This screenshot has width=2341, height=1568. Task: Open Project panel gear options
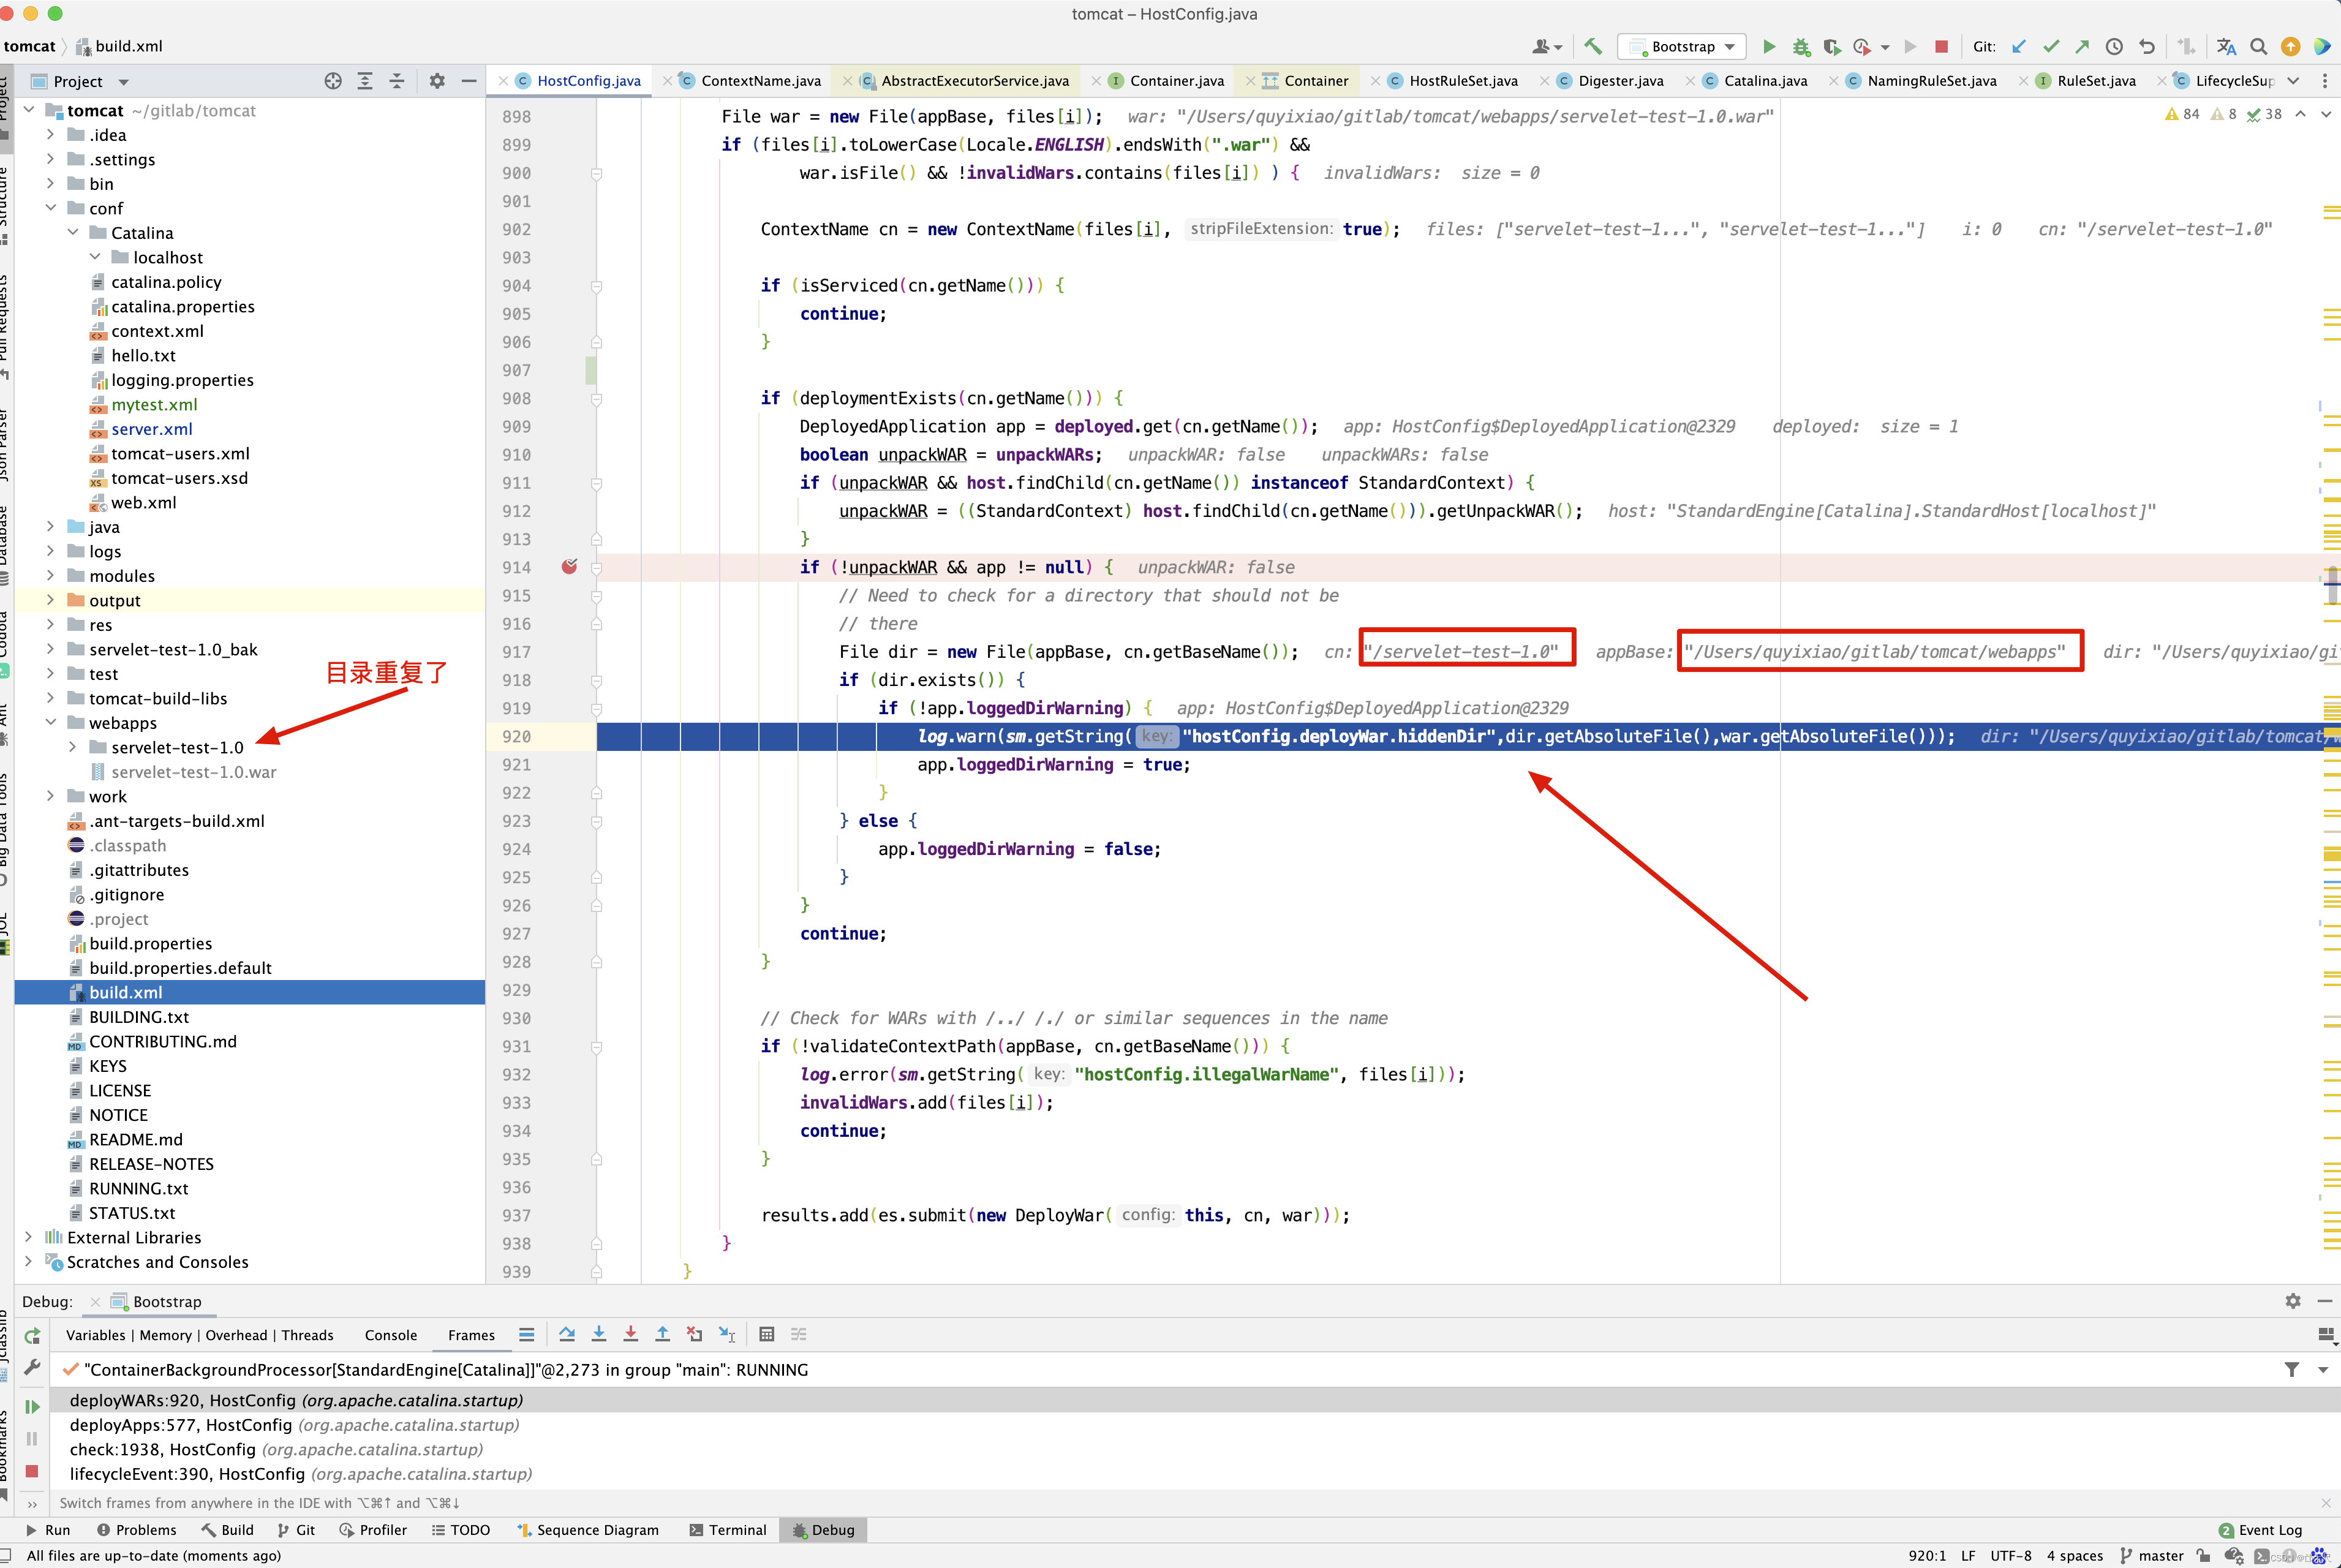click(437, 81)
